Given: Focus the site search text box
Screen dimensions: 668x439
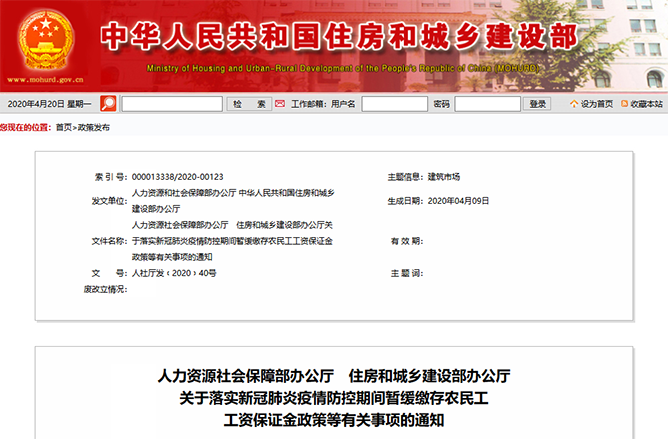Looking at the screenshot, I should click(172, 104).
